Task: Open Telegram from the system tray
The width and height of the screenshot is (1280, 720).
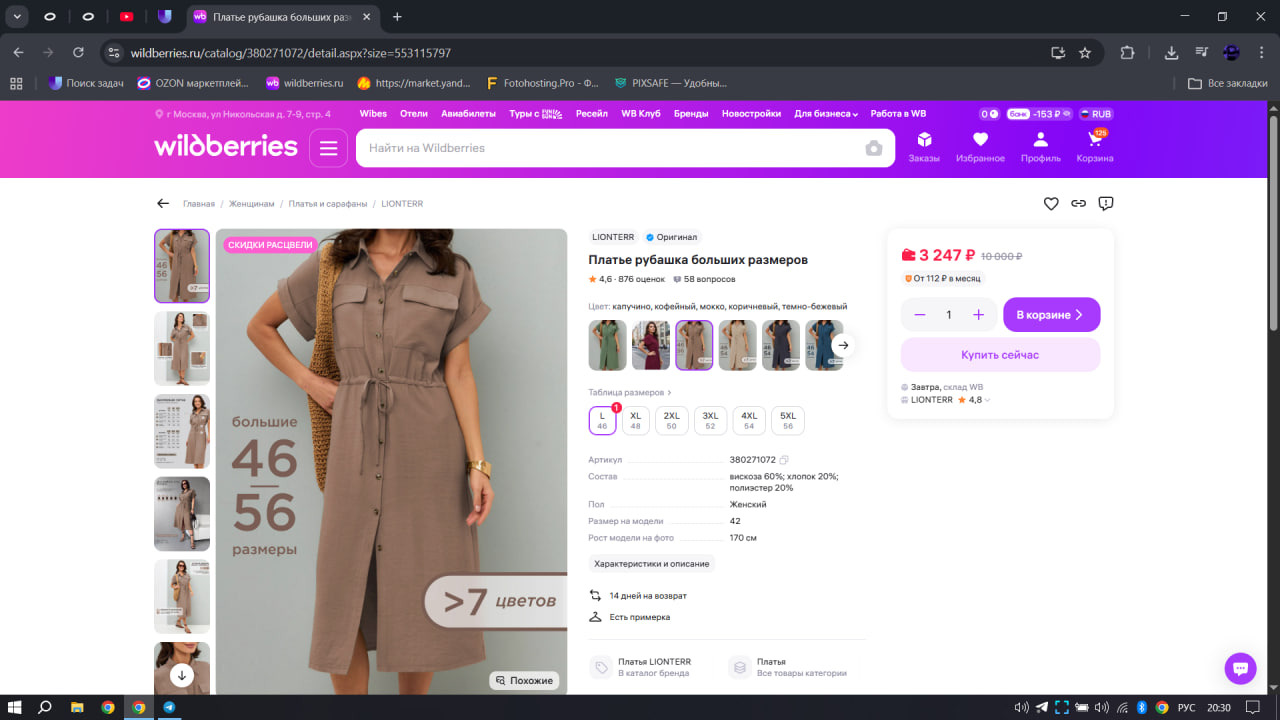Action: coord(1041,707)
